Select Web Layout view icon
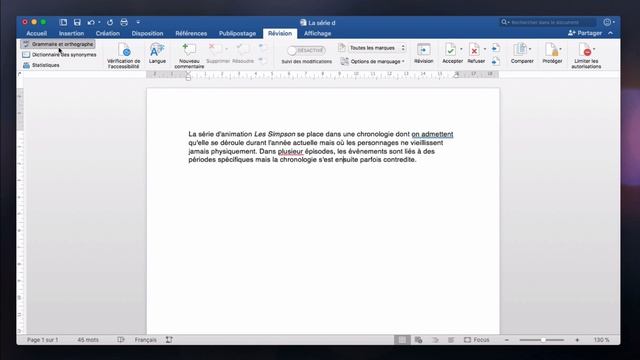 pyautogui.click(x=418, y=340)
